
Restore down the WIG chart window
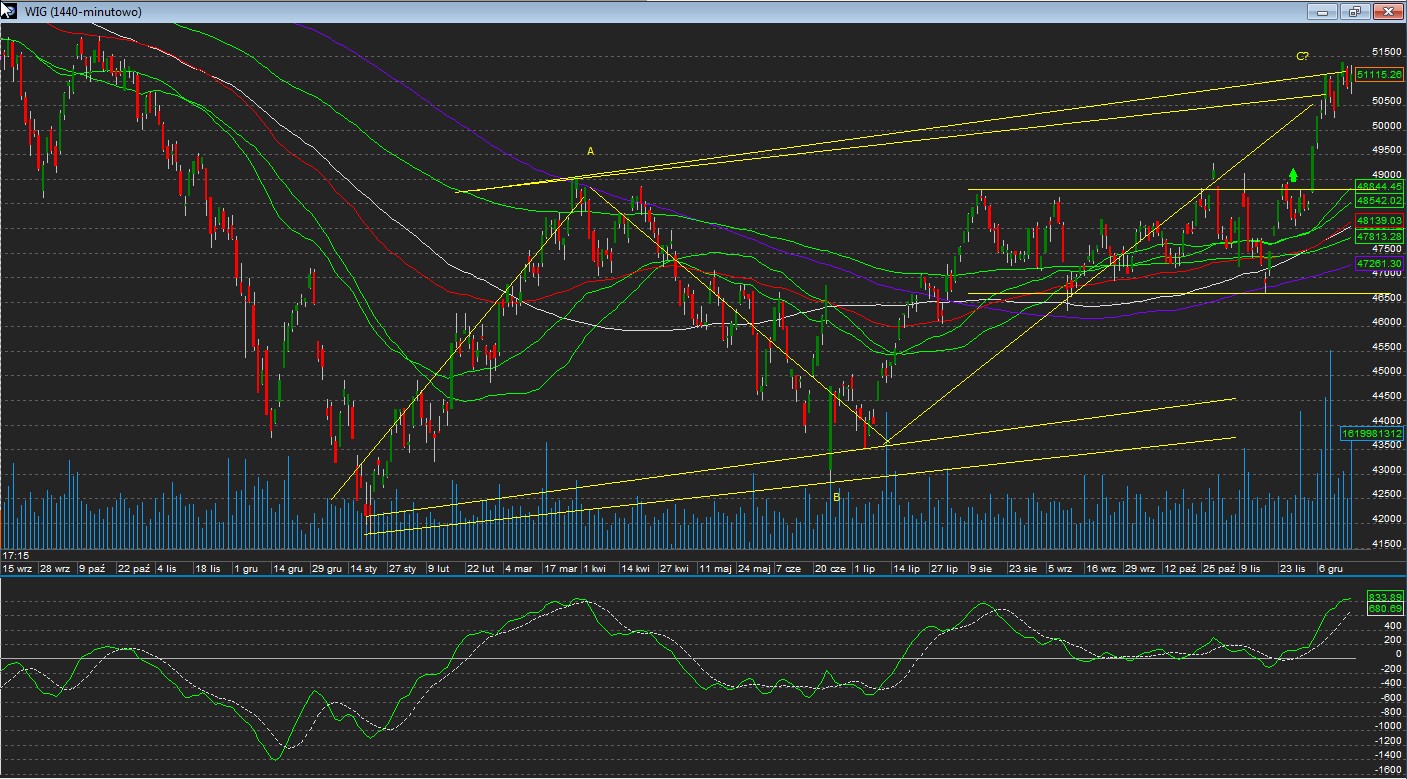(x=1355, y=12)
